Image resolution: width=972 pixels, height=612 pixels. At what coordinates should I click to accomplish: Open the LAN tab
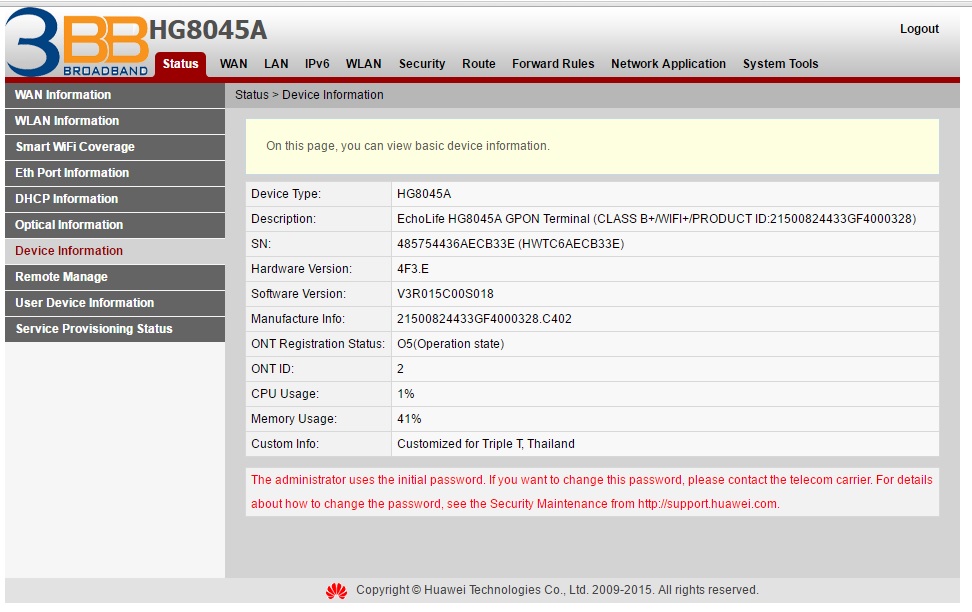click(276, 64)
